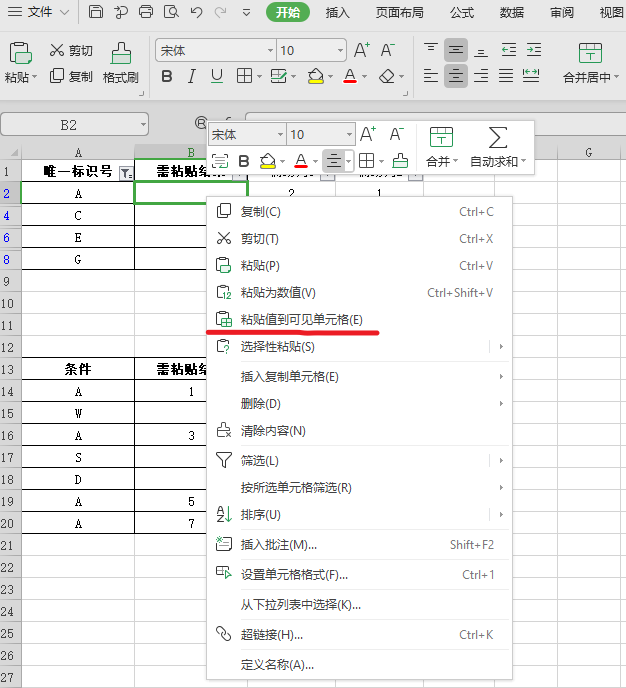Viewport: 626px width, 688px height.
Task: Click format painter in mini toolbar
Action: tap(400, 161)
